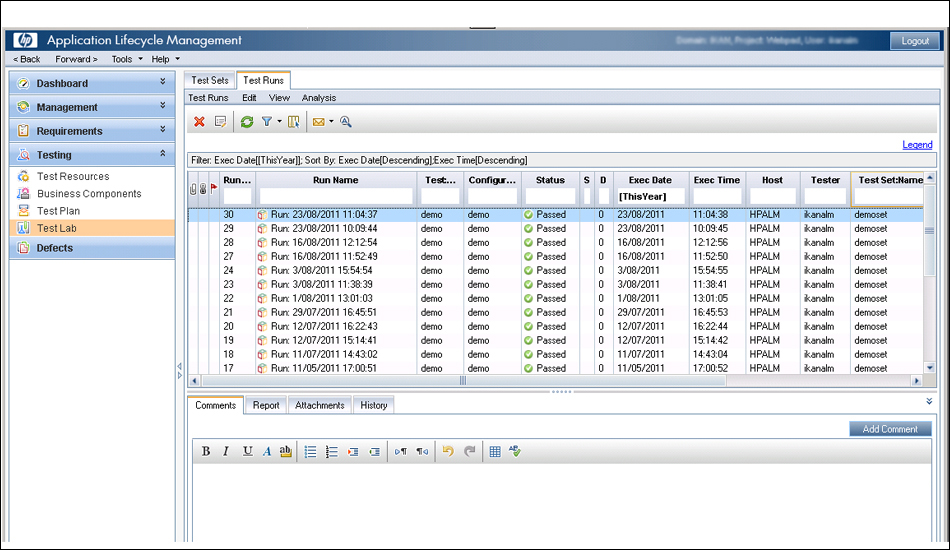The image size is (950, 550).
Task: Click the insert table icon
Action: pos(495,451)
